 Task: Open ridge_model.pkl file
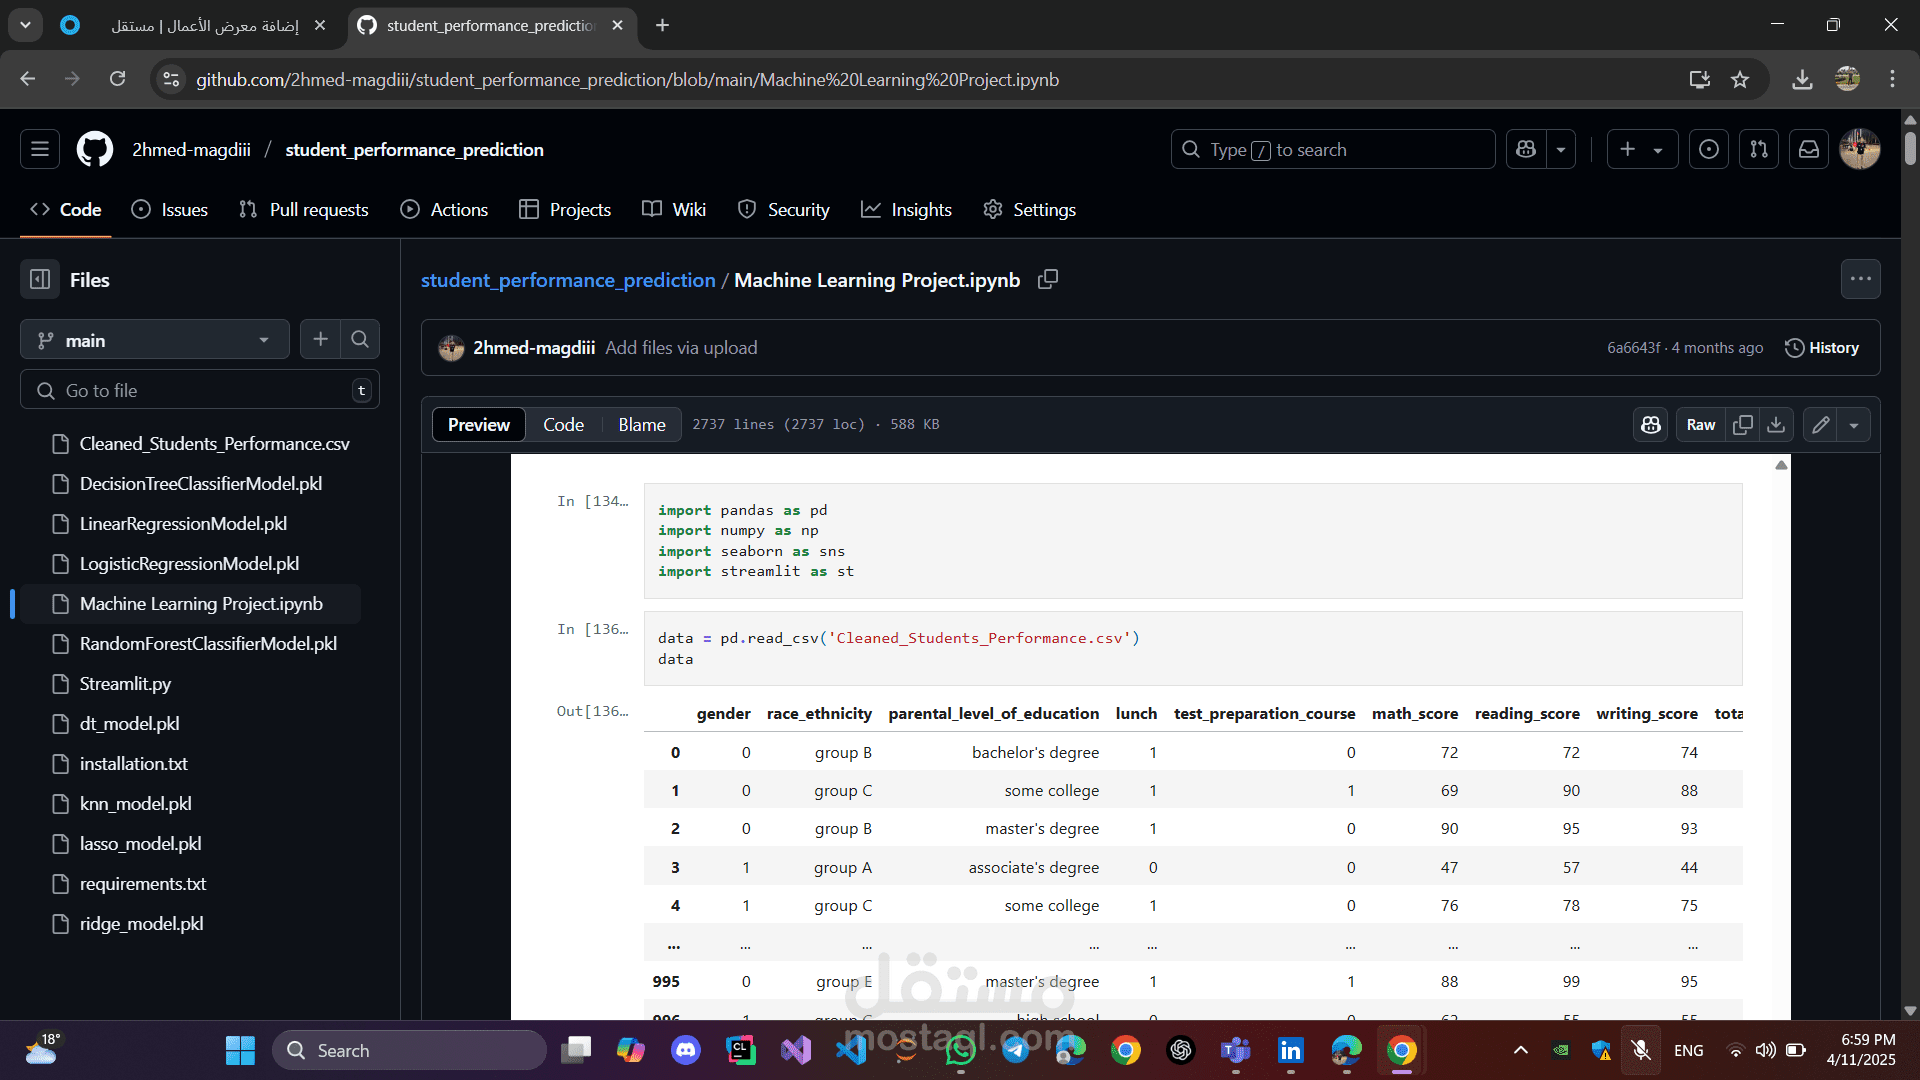(141, 924)
